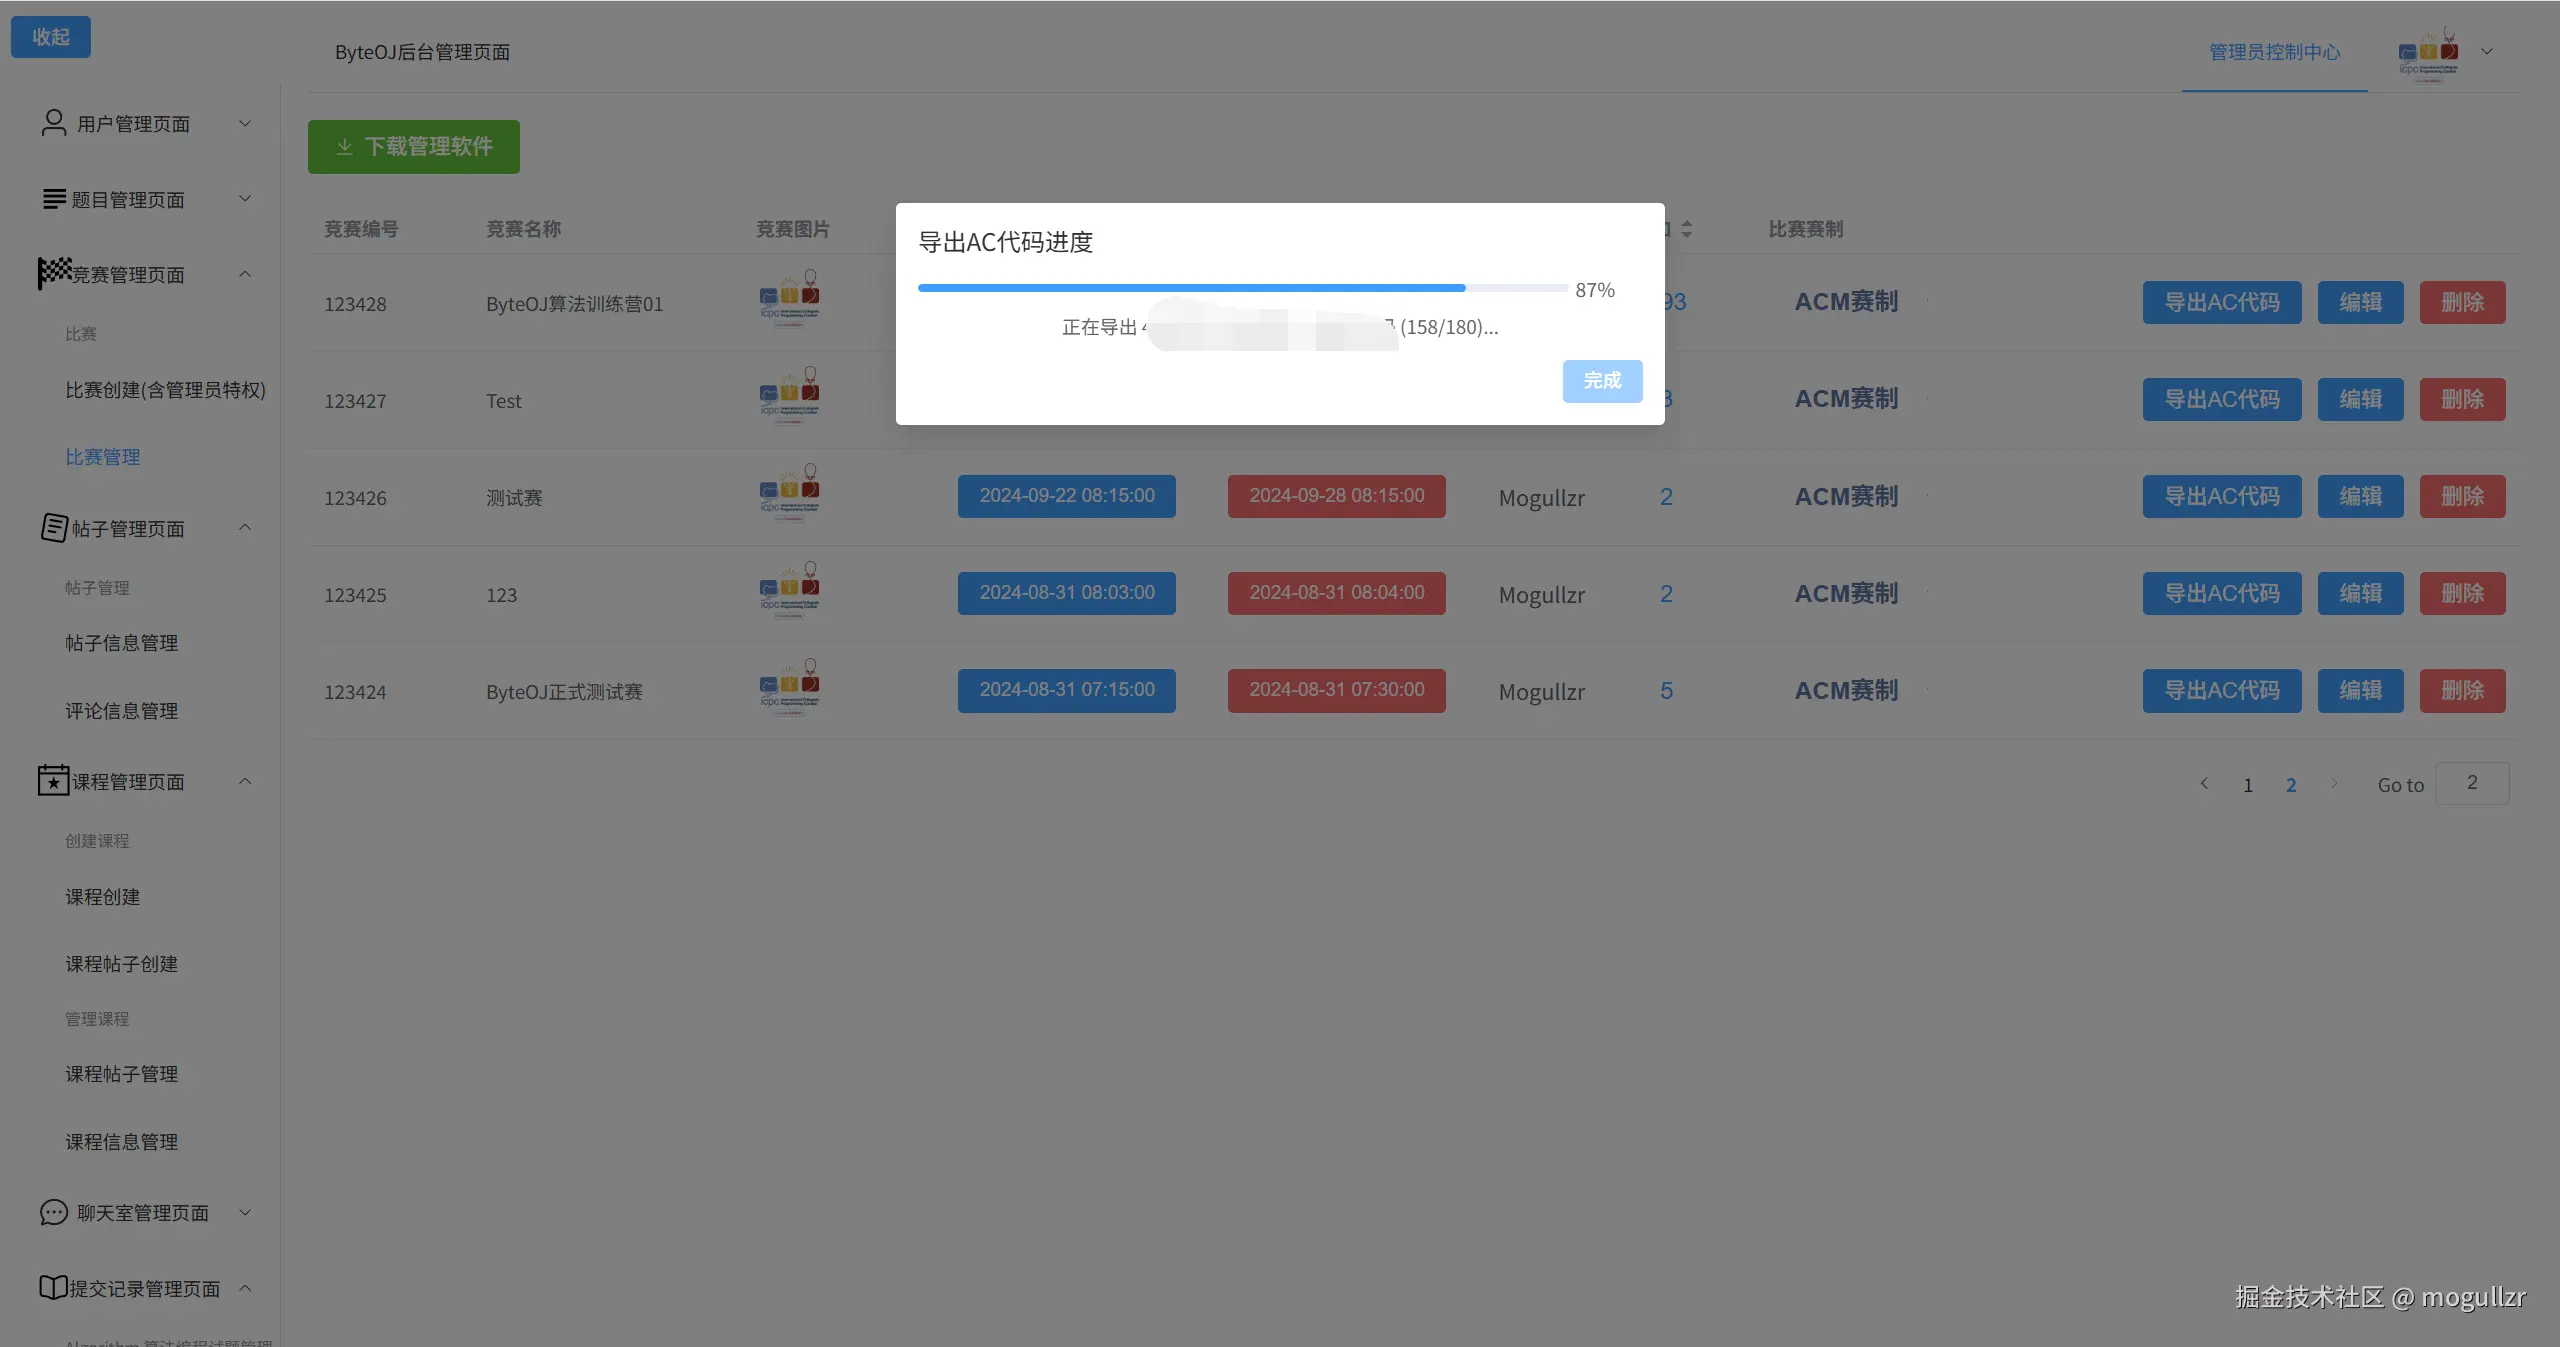Go to pagination page 1

pos(2248,785)
